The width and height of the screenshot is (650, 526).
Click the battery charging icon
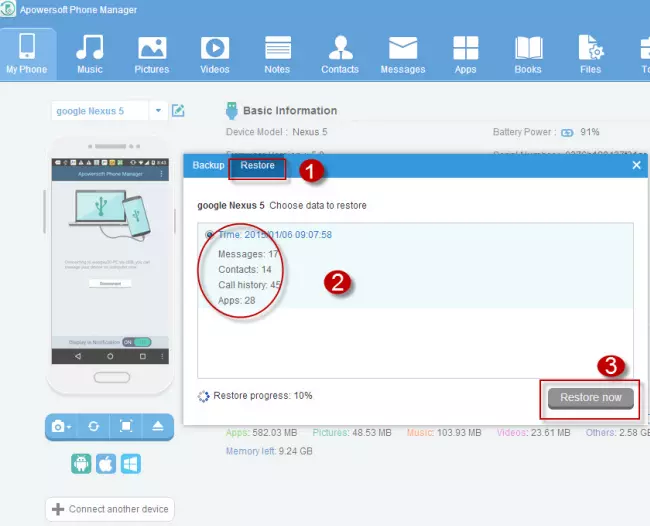point(567,133)
